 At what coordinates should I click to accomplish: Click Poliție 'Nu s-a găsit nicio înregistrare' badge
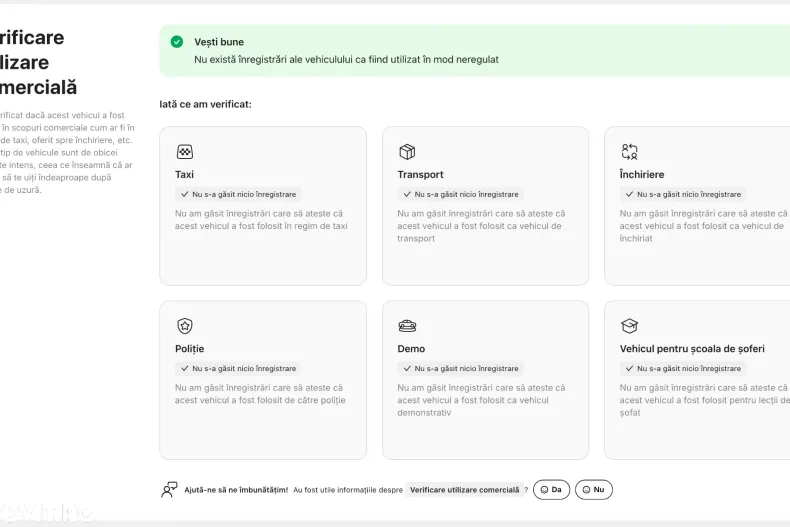[x=238, y=369]
